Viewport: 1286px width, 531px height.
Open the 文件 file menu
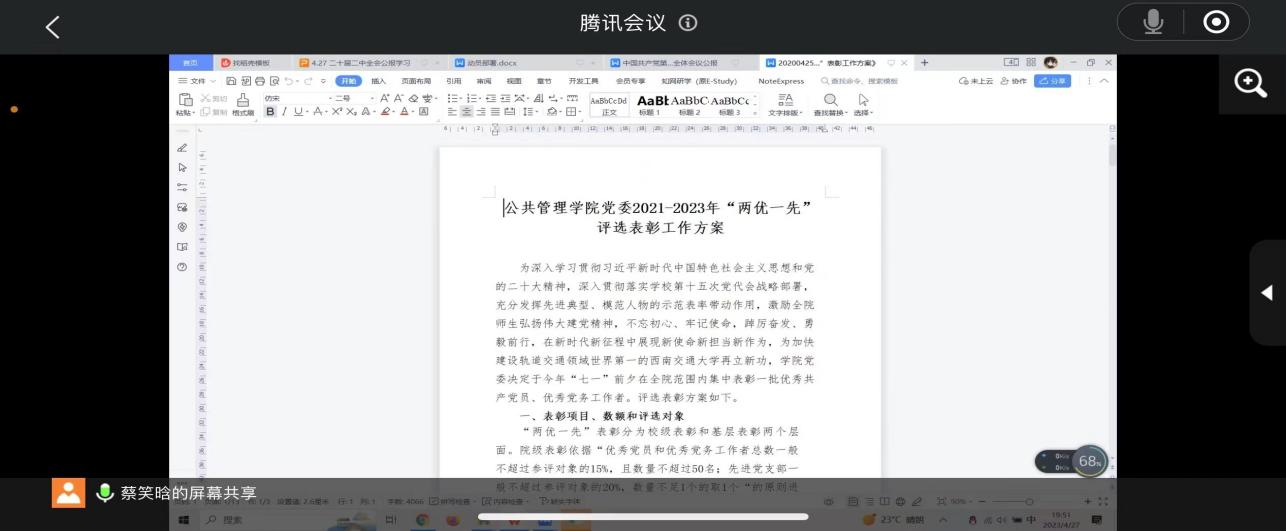tap(197, 81)
